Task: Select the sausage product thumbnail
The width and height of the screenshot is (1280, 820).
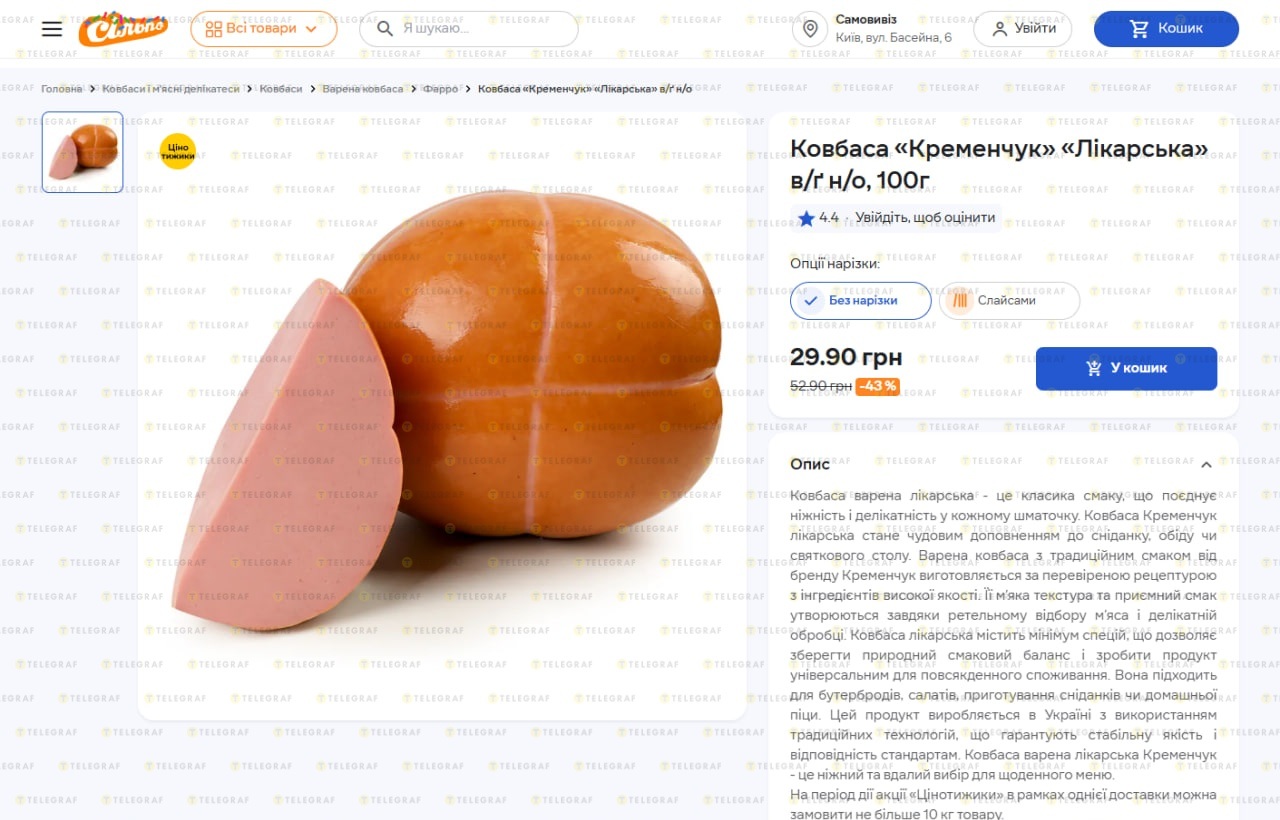Action: click(x=83, y=152)
